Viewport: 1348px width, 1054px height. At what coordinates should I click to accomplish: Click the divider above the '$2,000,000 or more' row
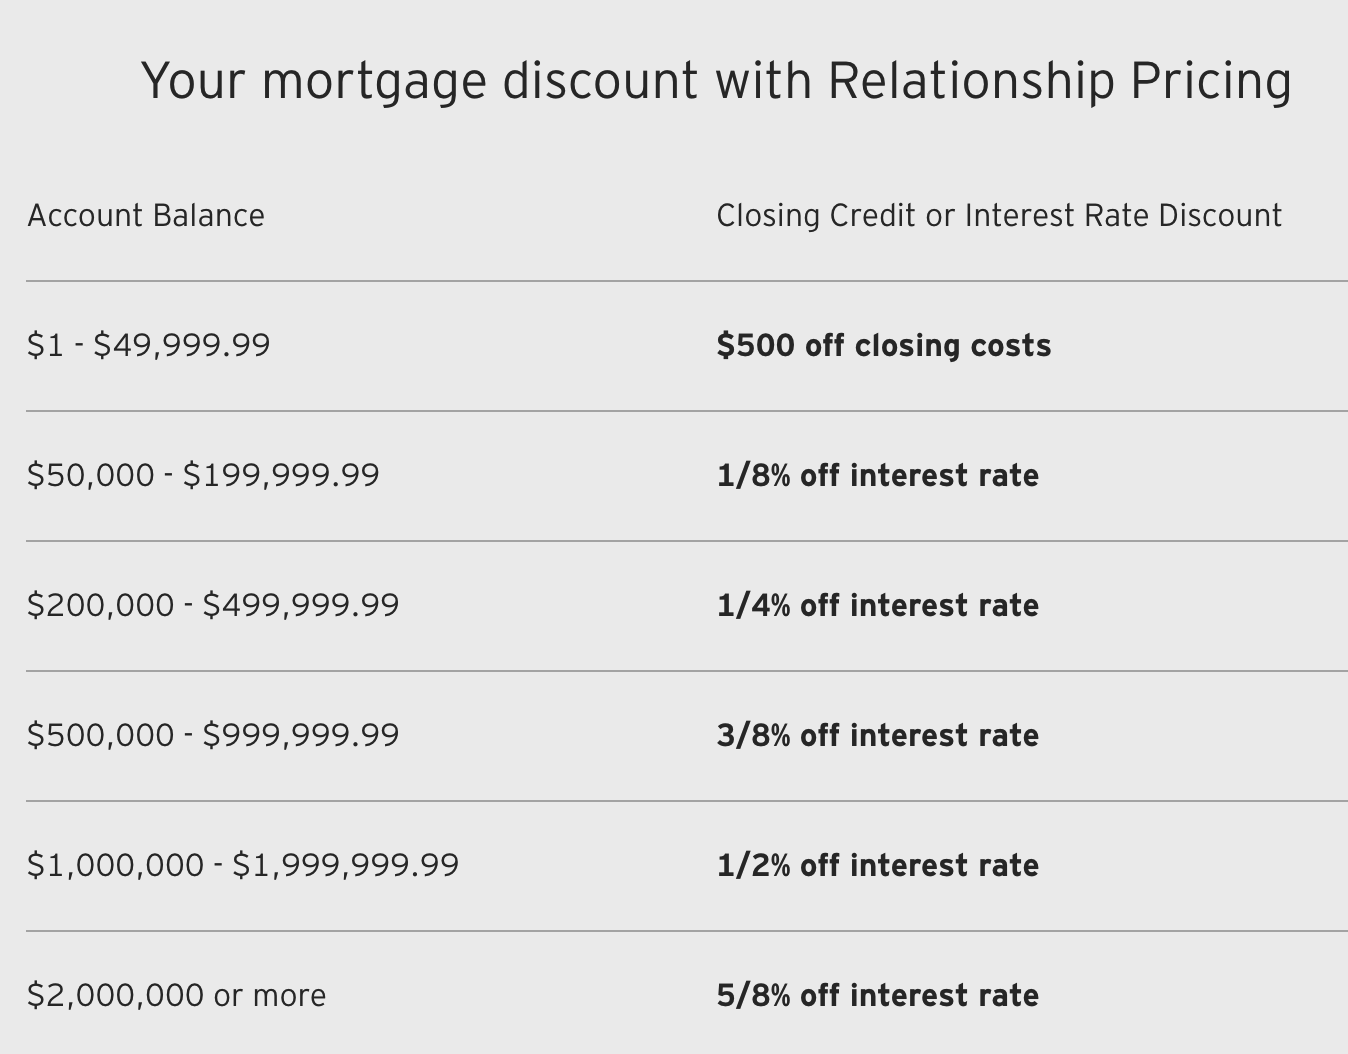point(686,931)
